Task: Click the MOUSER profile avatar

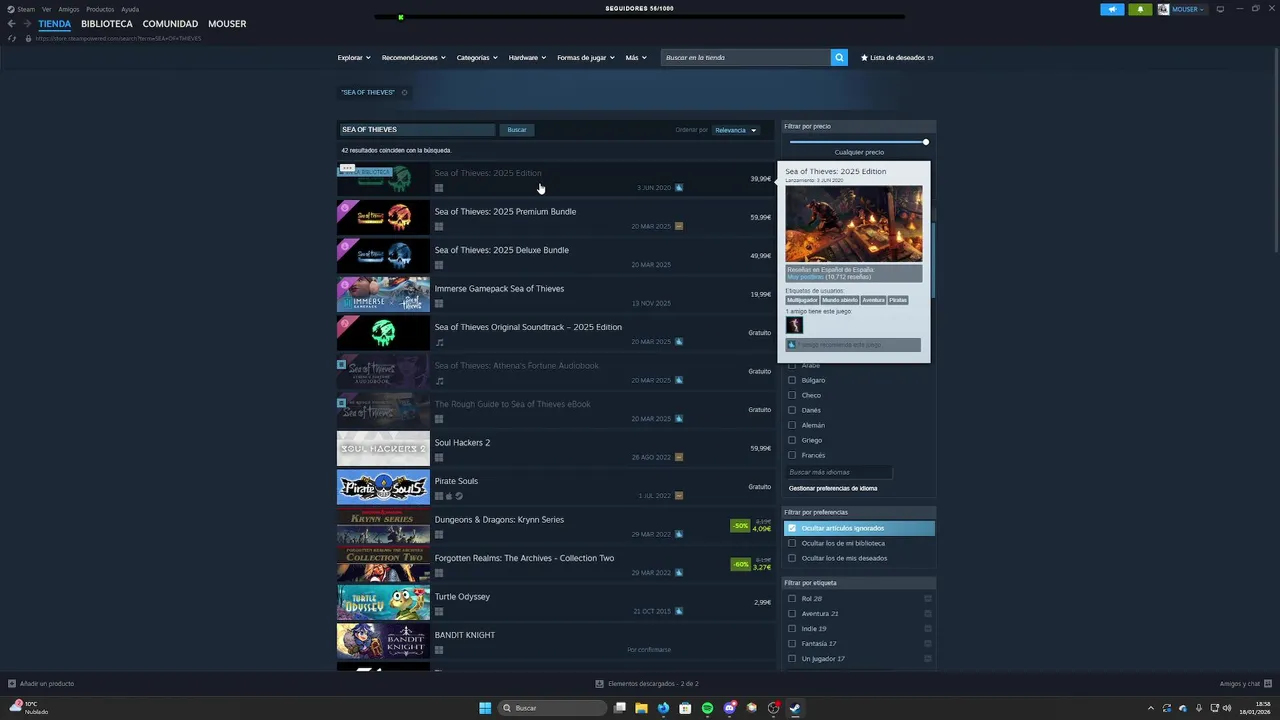Action: [x=1163, y=9]
